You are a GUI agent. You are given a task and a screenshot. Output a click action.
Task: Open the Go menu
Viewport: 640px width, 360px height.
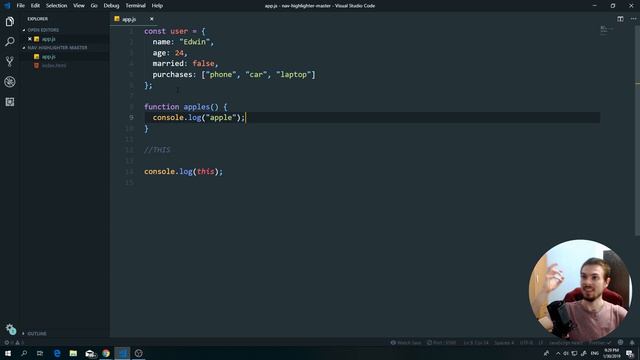pyautogui.click(x=94, y=6)
